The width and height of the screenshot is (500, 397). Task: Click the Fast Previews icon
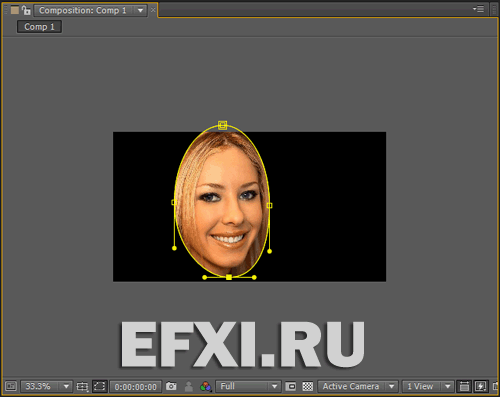point(480,386)
